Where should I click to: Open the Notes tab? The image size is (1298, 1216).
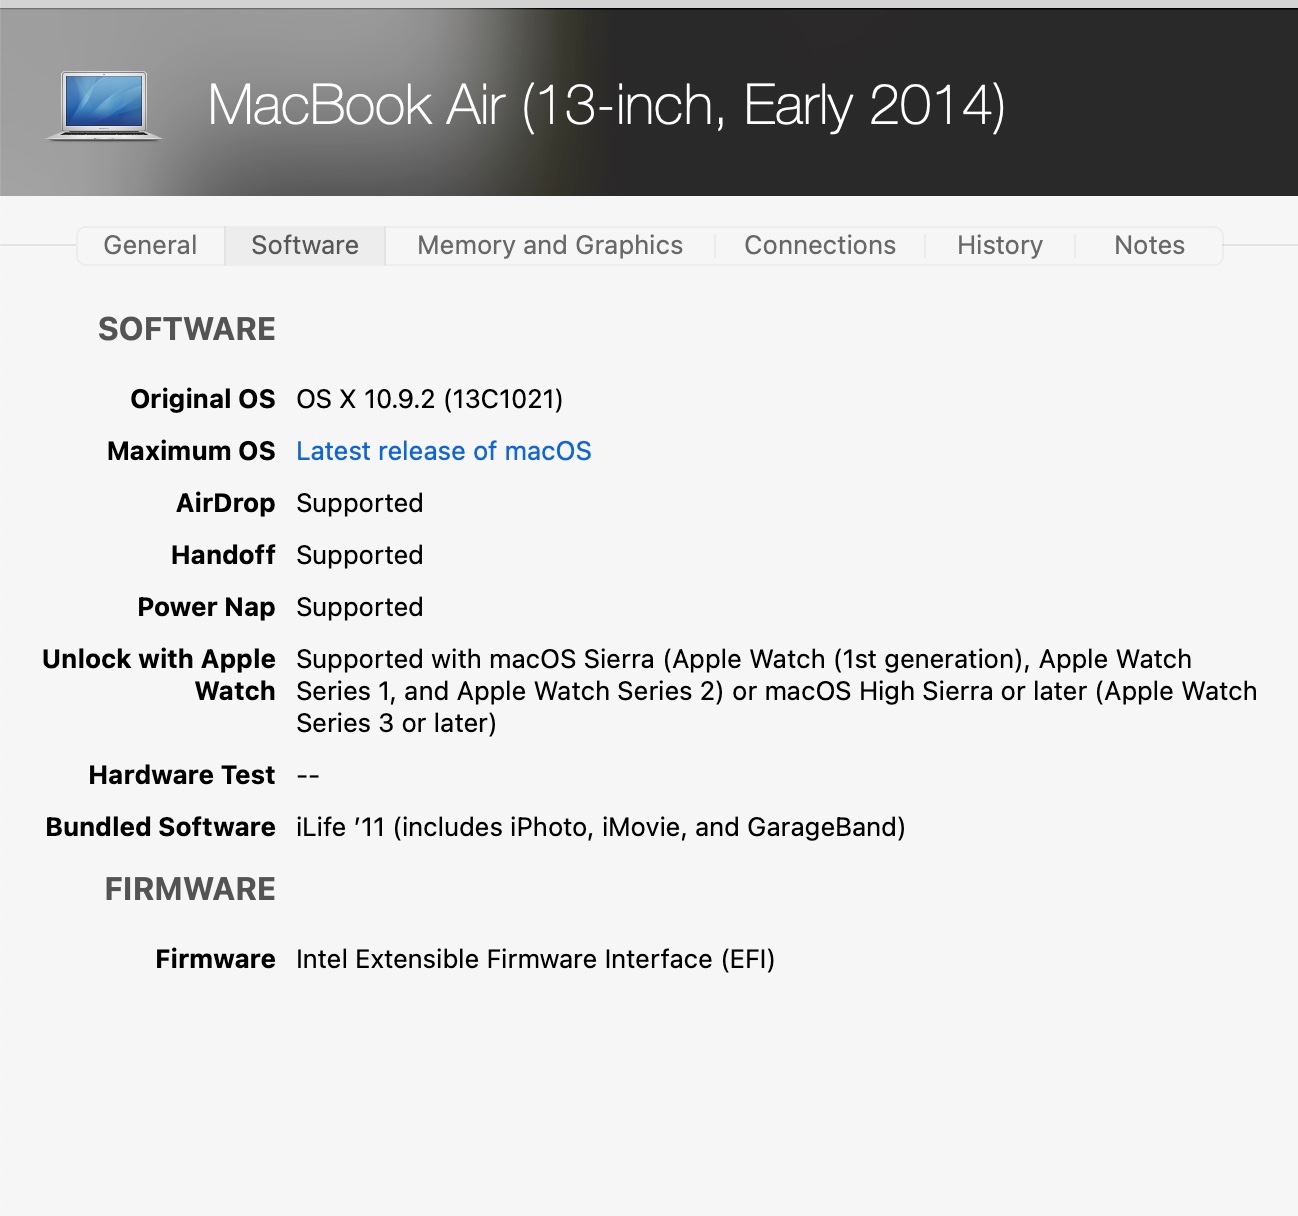1149,245
